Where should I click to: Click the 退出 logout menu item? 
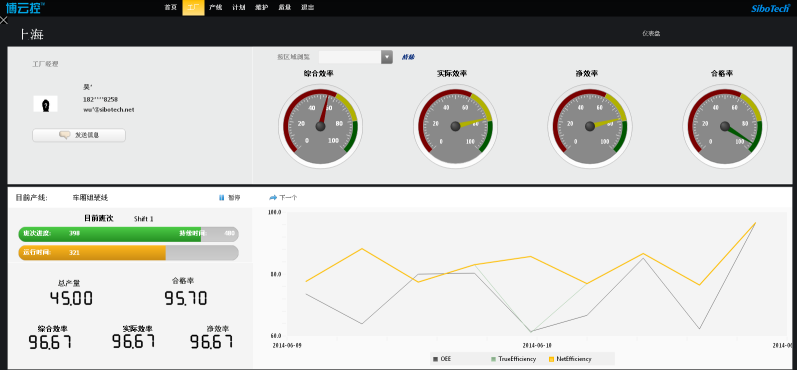tap(307, 7)
